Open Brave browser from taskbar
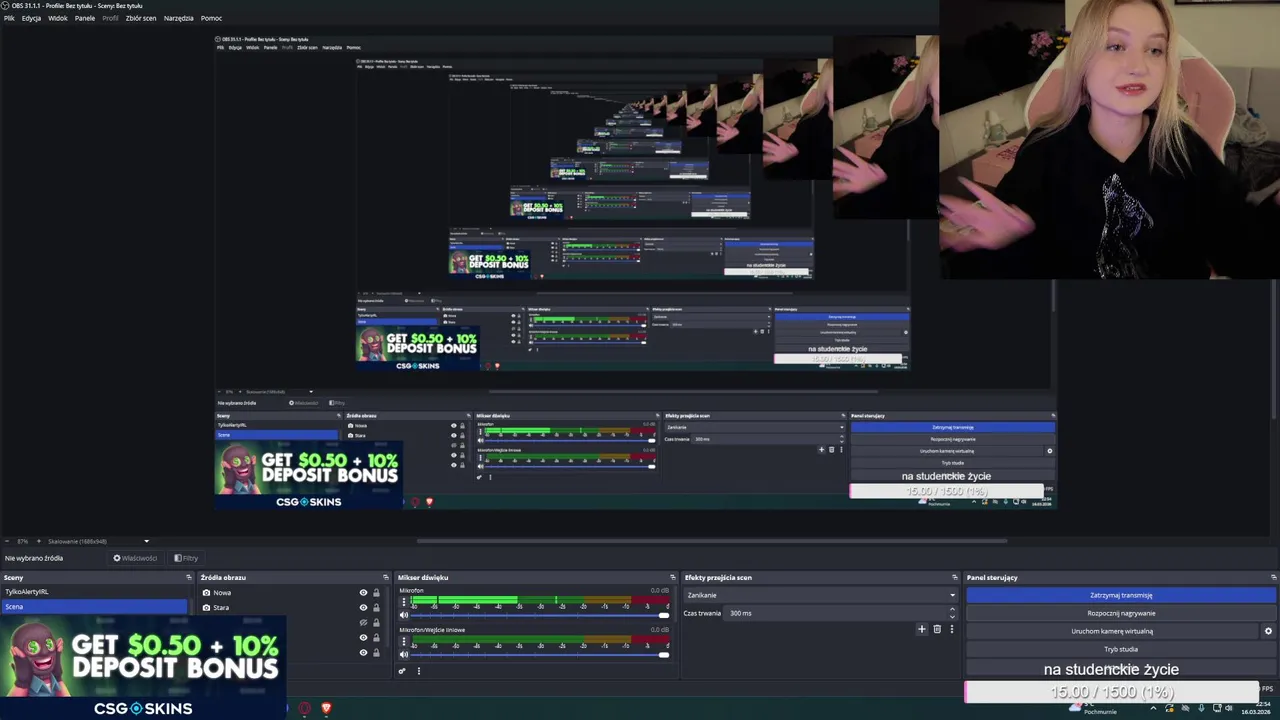The image size is (1280, 720). (326, 708)
